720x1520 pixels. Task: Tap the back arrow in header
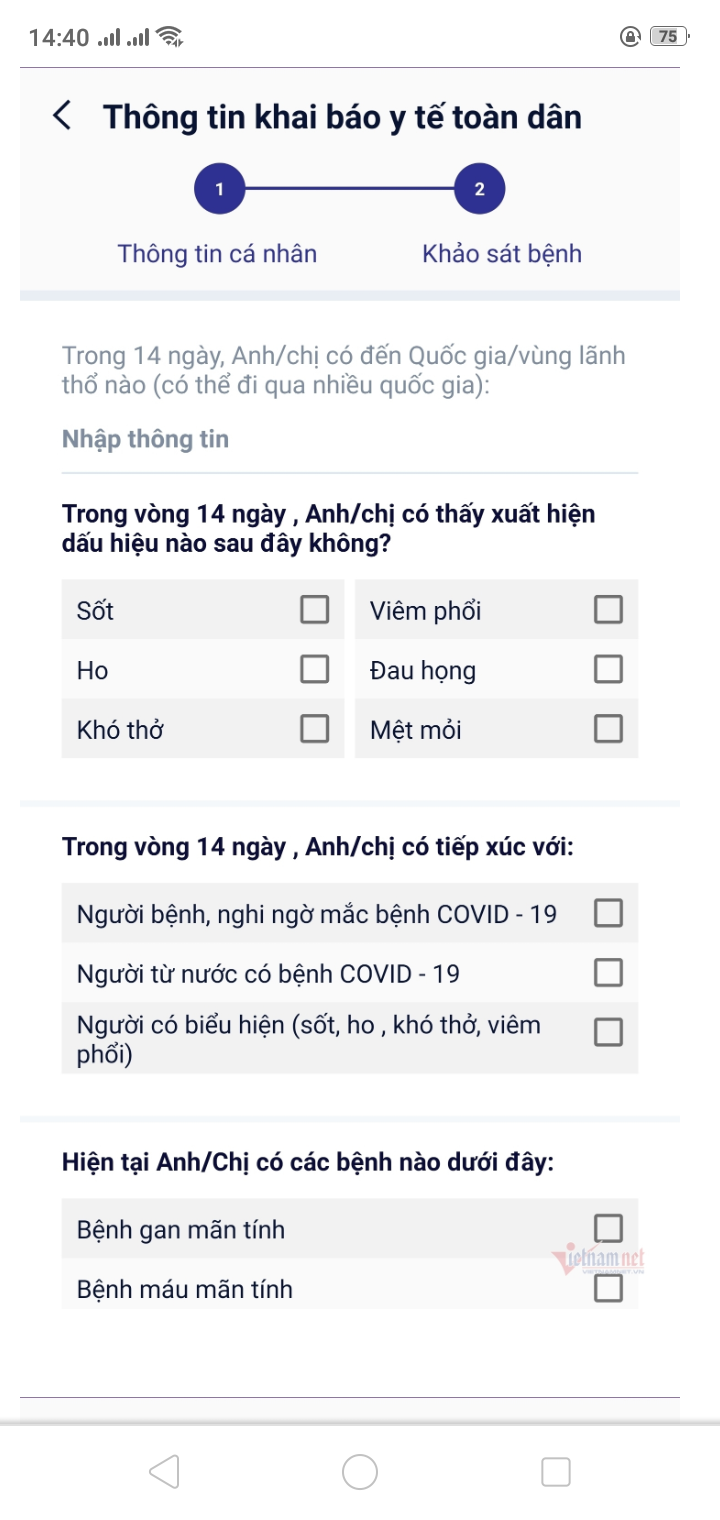[62, 116]
